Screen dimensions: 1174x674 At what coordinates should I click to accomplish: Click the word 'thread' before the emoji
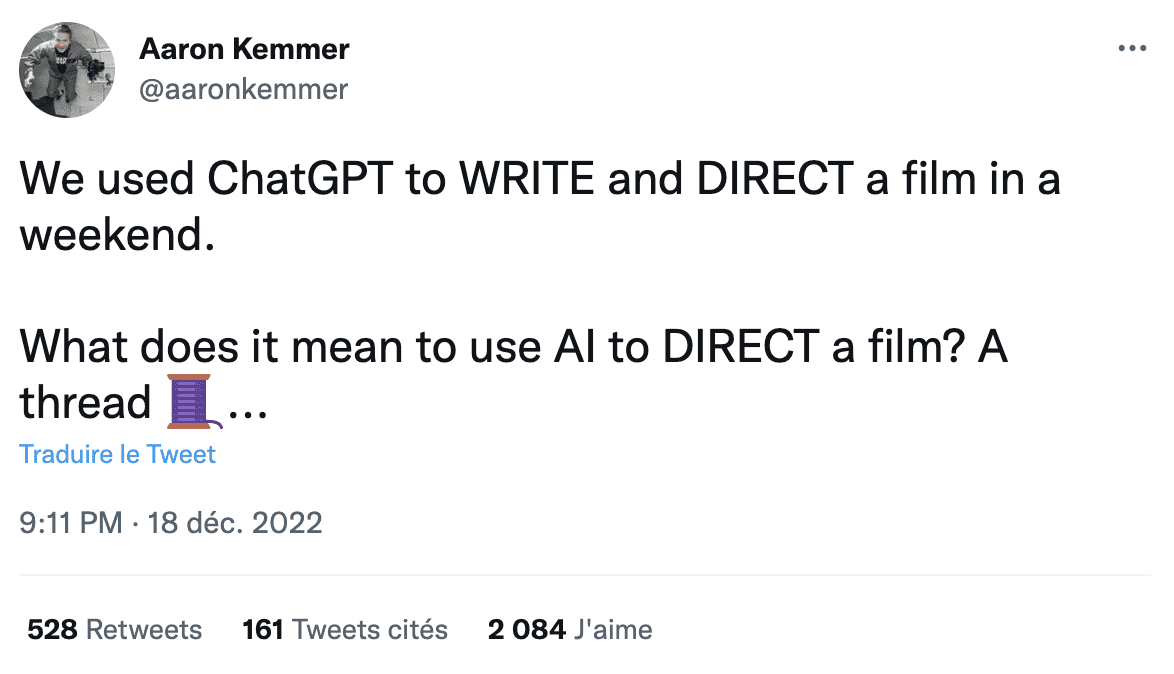click(84, 402)
